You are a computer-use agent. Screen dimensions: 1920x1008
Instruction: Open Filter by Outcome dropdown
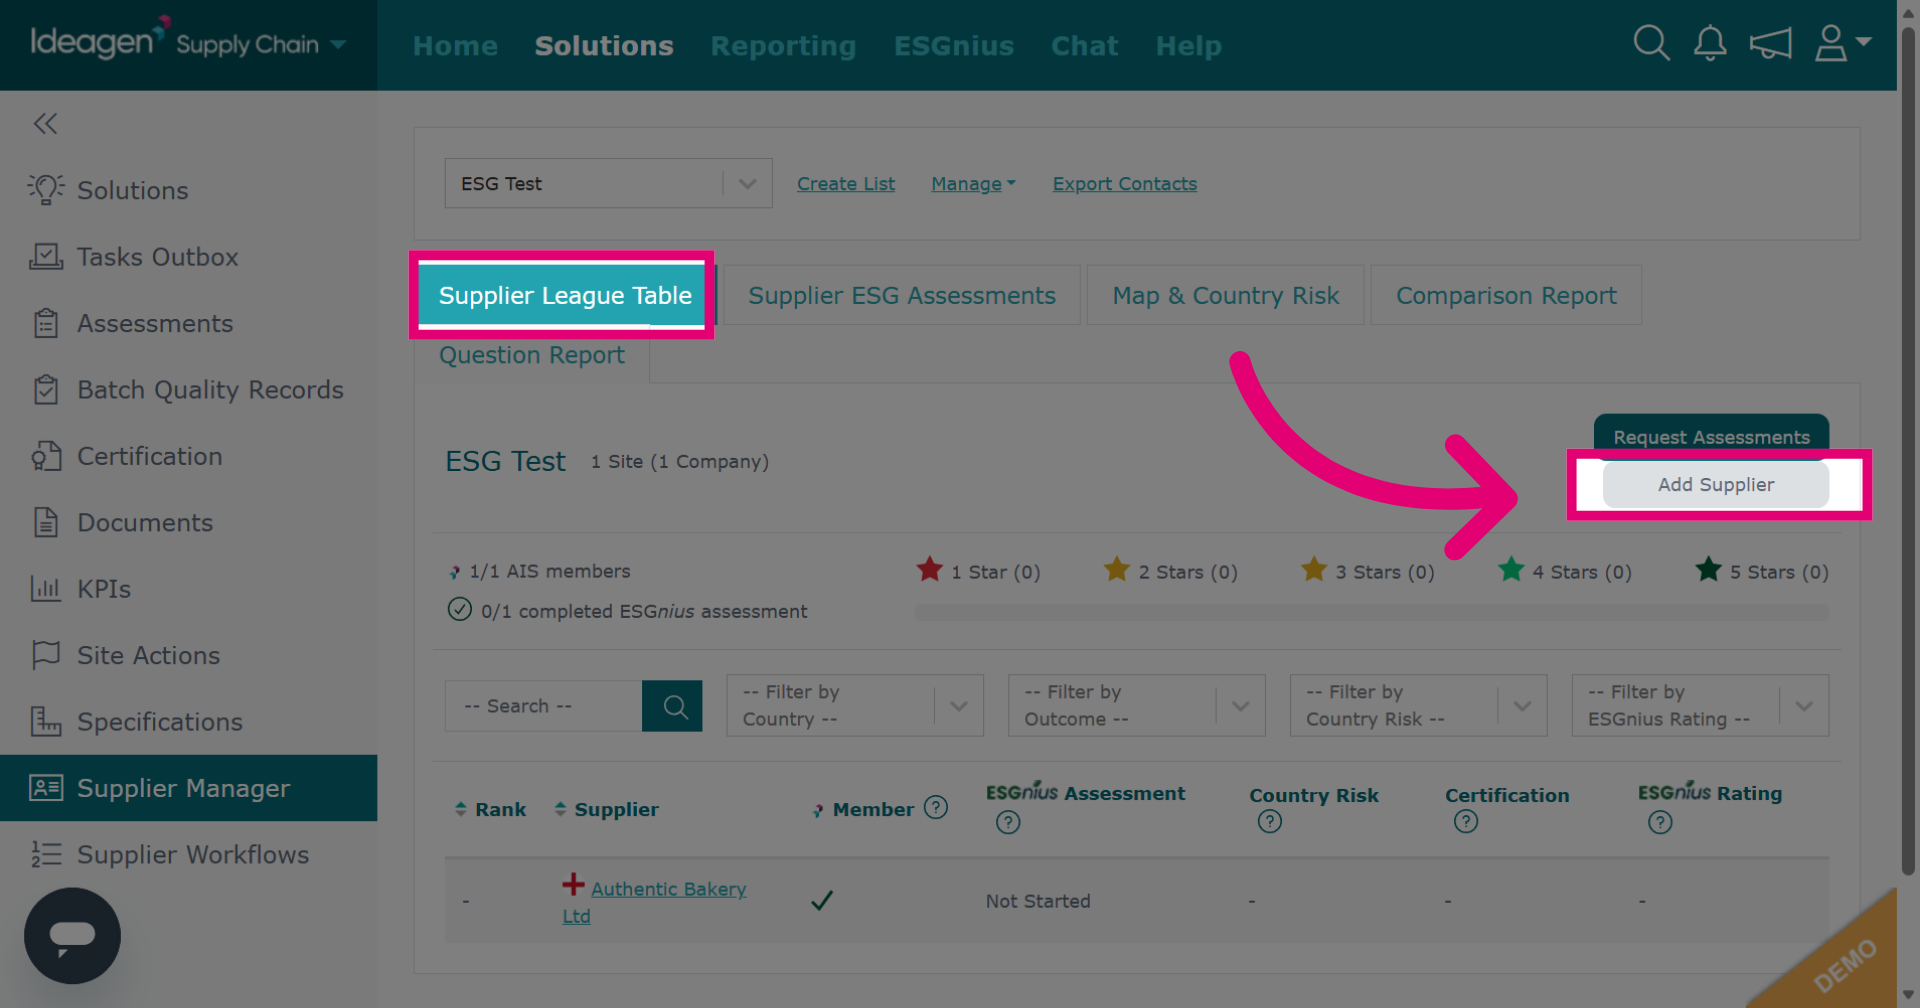point(1137,705)
